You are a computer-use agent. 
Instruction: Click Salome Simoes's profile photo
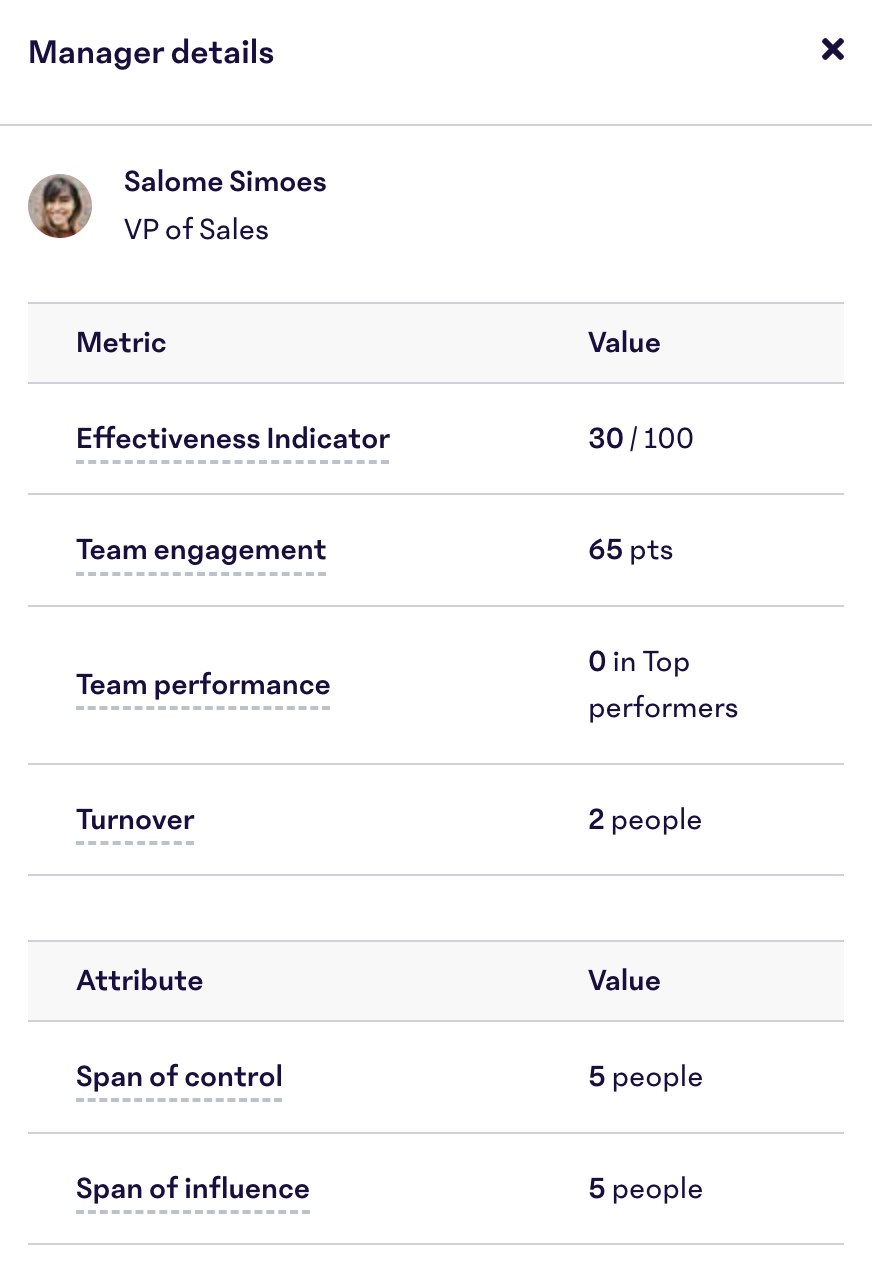tap(60, 206)
